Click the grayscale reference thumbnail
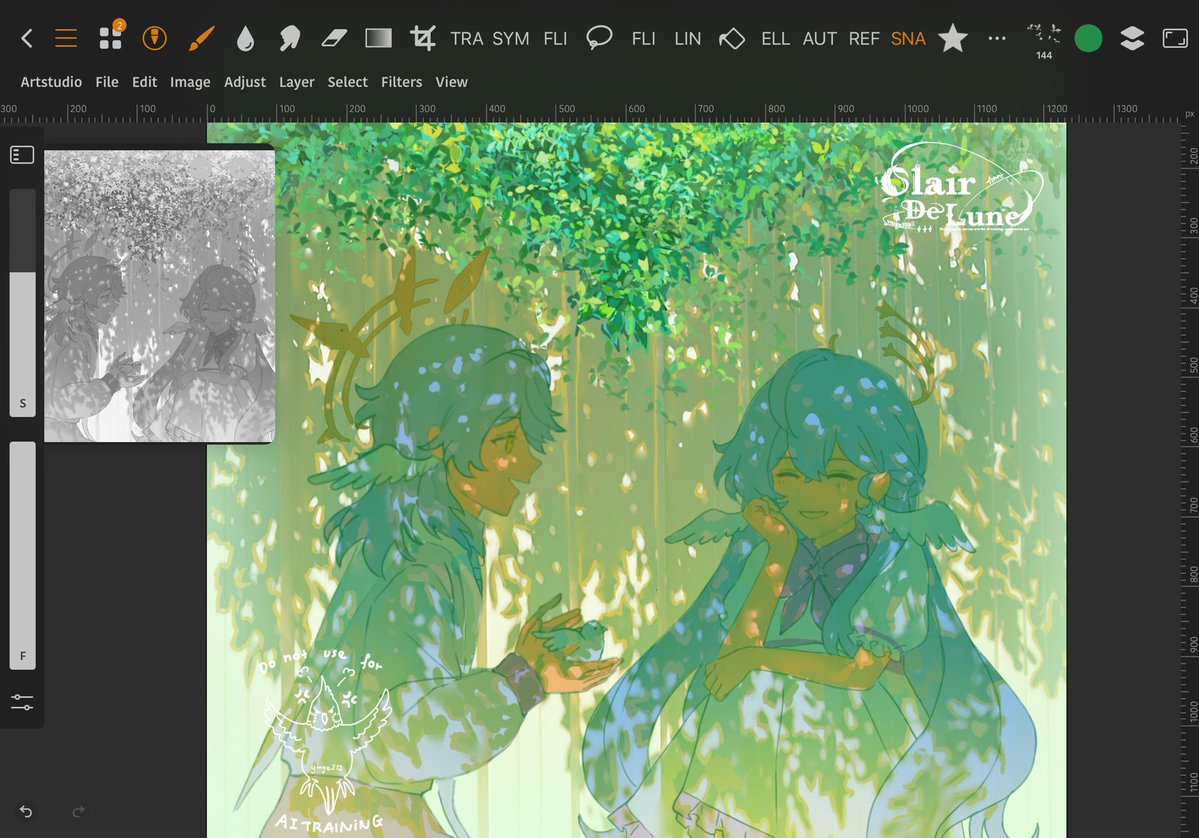Image resolution: width=1199 pixels, height=838 pixels. (x=159, y=296)
